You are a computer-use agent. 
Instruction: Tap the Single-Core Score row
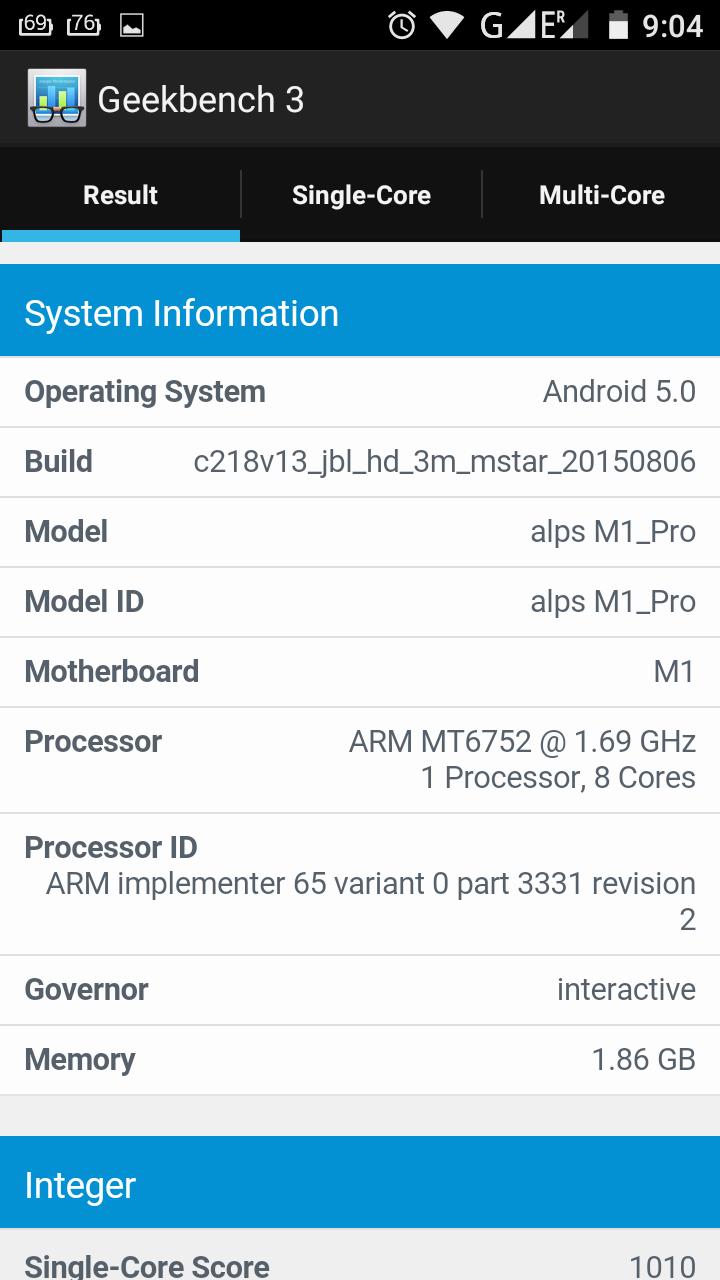pos(360,1257)
